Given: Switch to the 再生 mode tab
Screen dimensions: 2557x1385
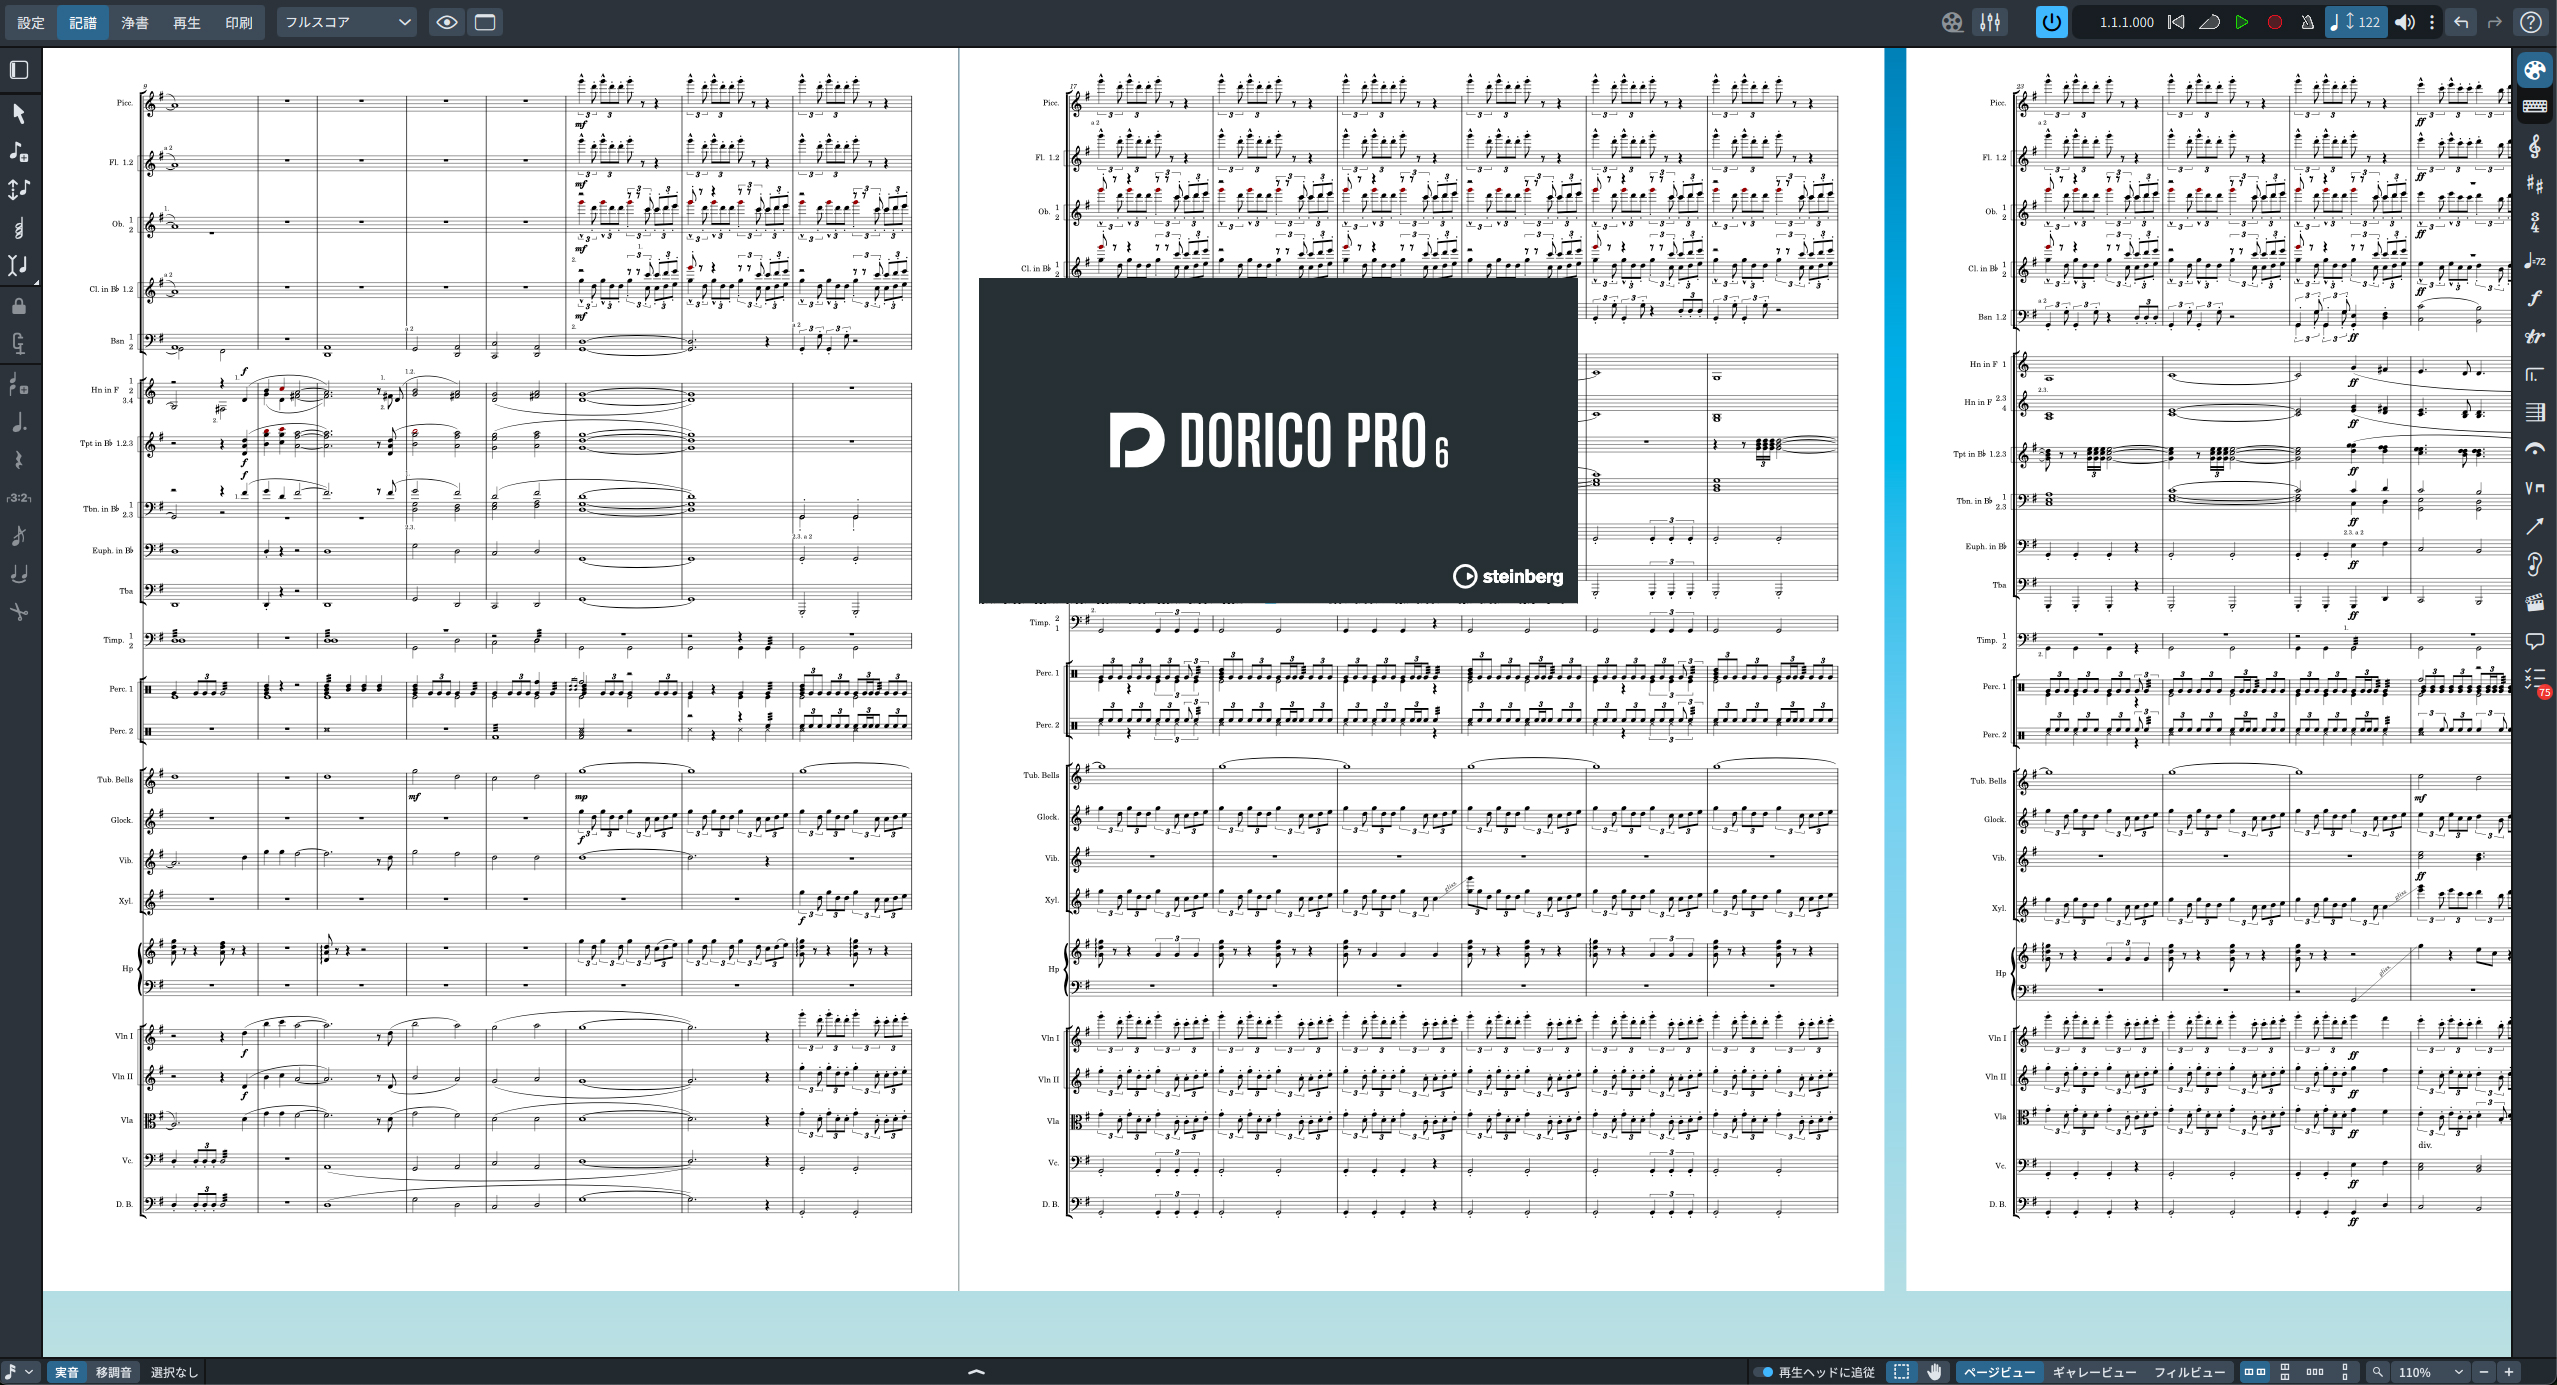Looking at the screenshot, I should pyautogui.click(x=186, y=22).
